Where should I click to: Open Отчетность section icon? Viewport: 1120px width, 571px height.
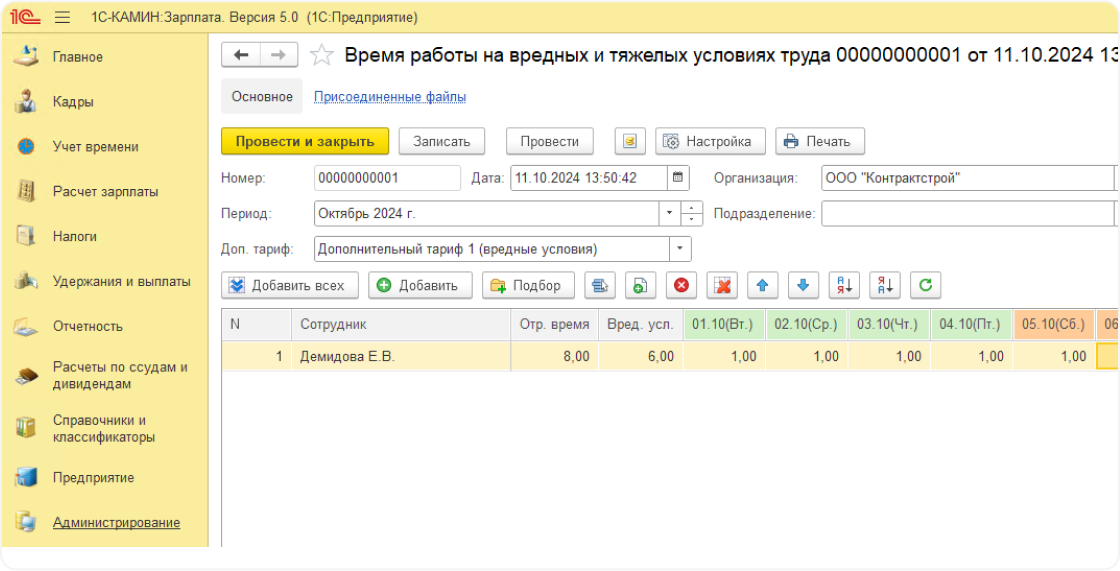coord(26,326)
